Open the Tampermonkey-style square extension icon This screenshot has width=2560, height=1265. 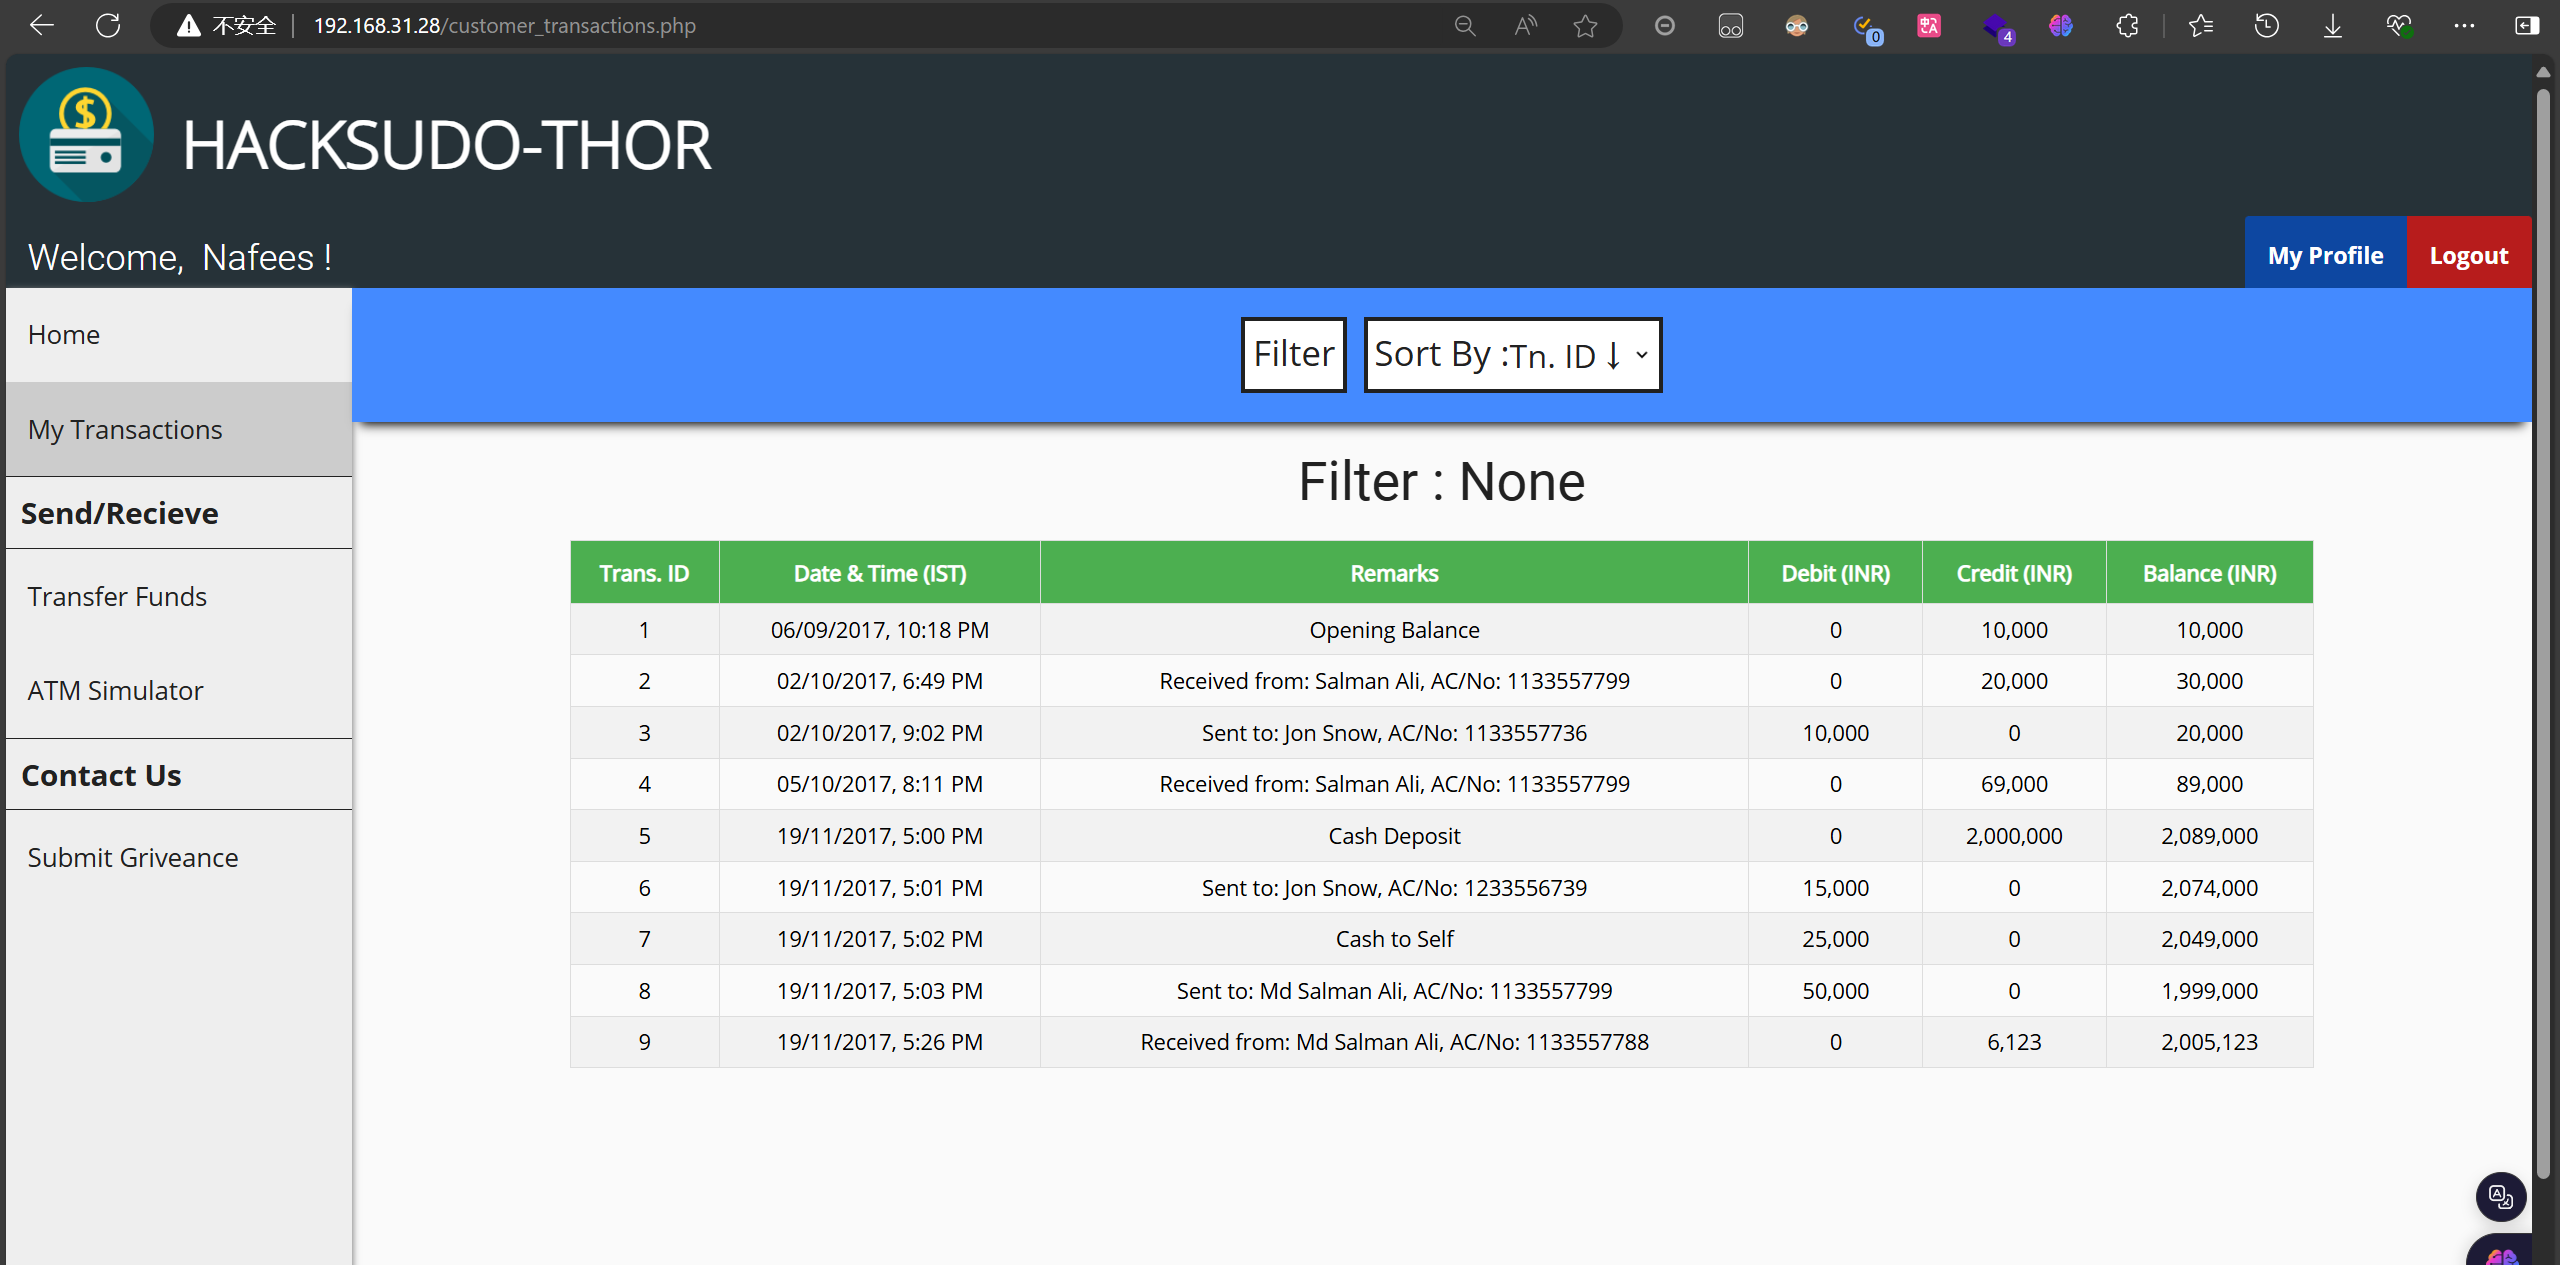point(1731,26)
